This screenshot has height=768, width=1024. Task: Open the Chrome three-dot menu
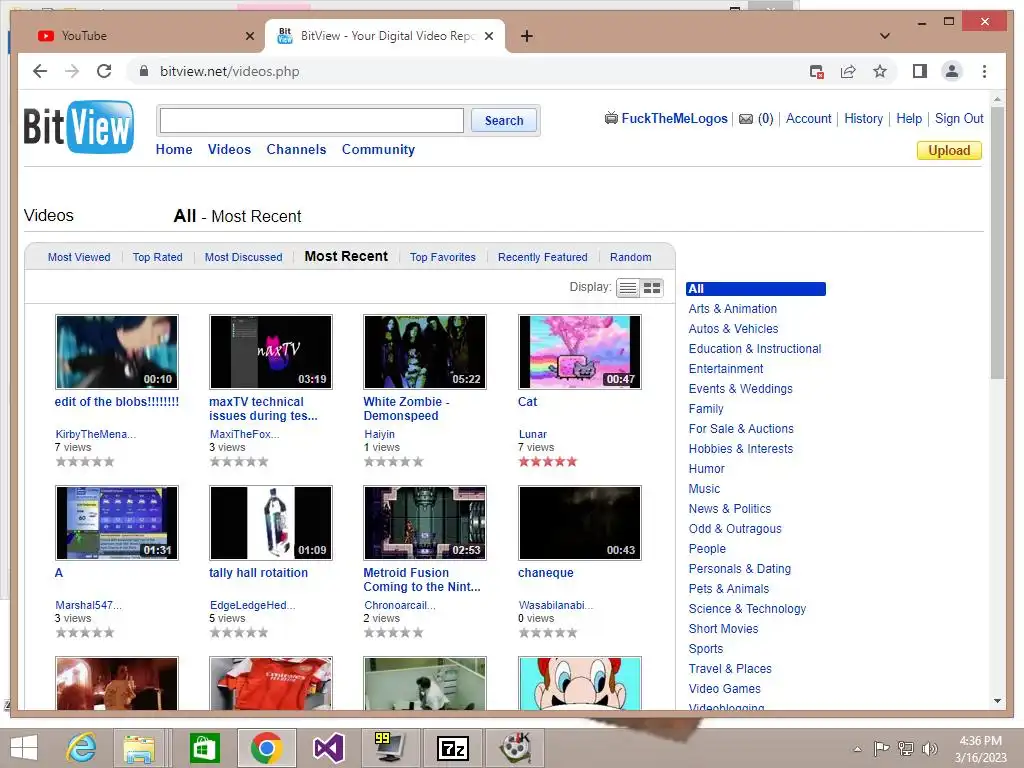tap(984, 71)
